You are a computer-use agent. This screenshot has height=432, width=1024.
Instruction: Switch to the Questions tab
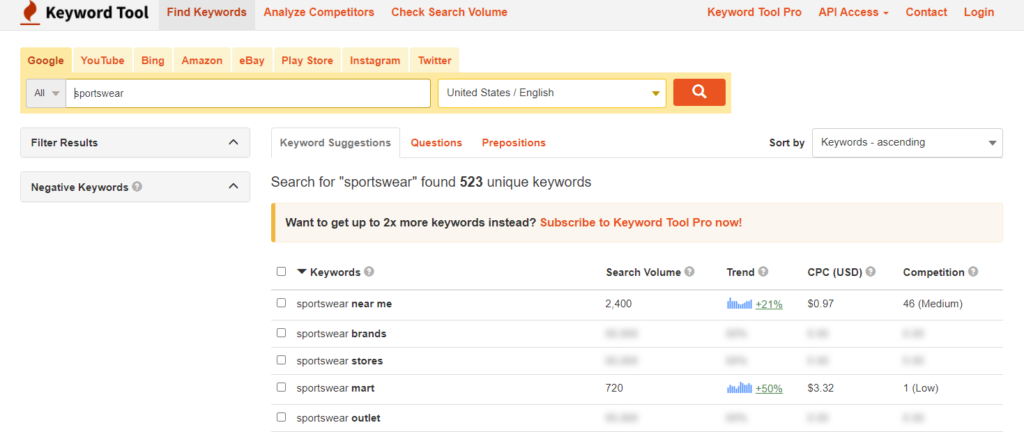[x=436, y=142]
